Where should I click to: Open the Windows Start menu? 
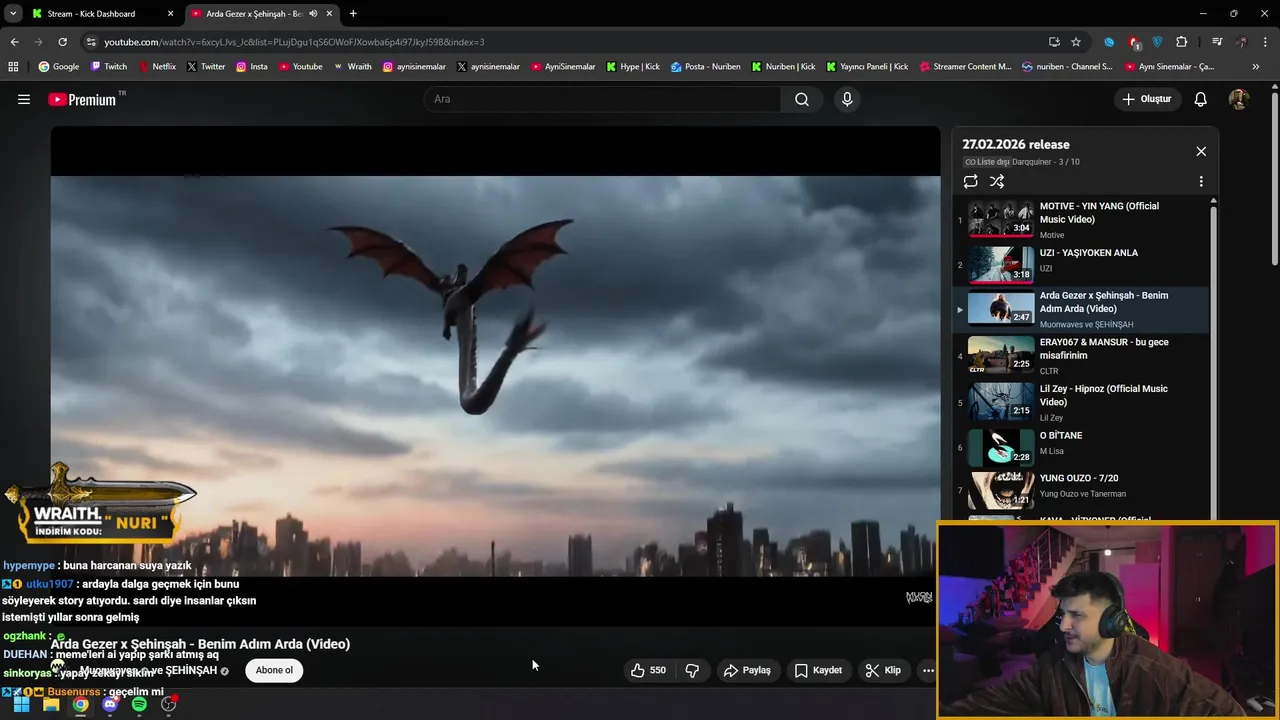pos(21,704)
